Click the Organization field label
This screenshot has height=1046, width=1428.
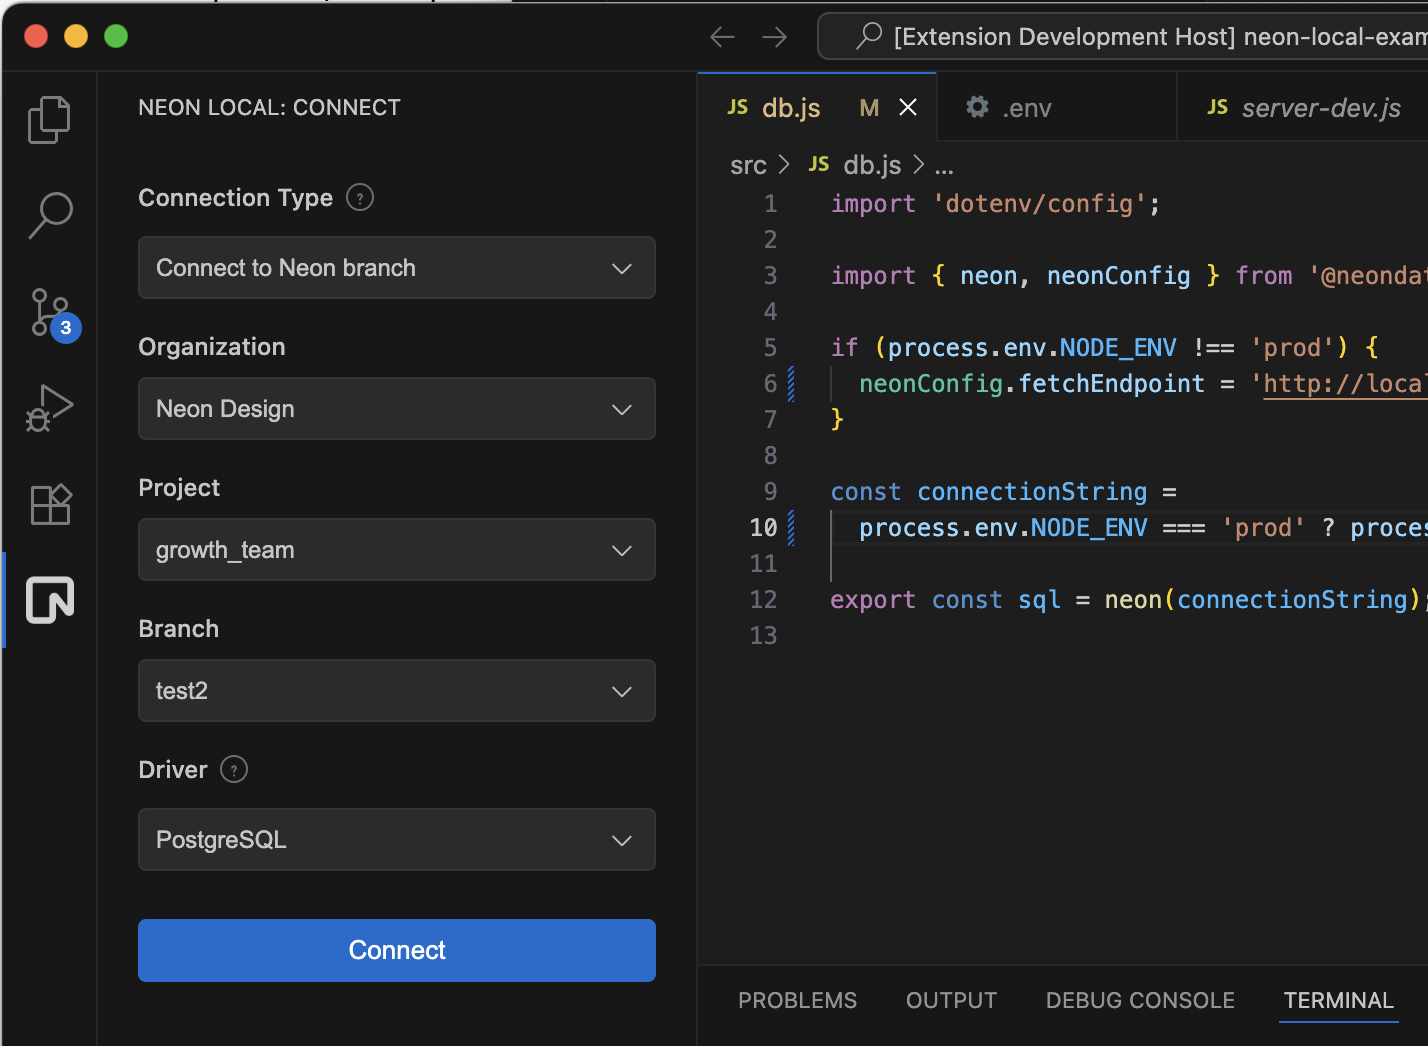212,347
